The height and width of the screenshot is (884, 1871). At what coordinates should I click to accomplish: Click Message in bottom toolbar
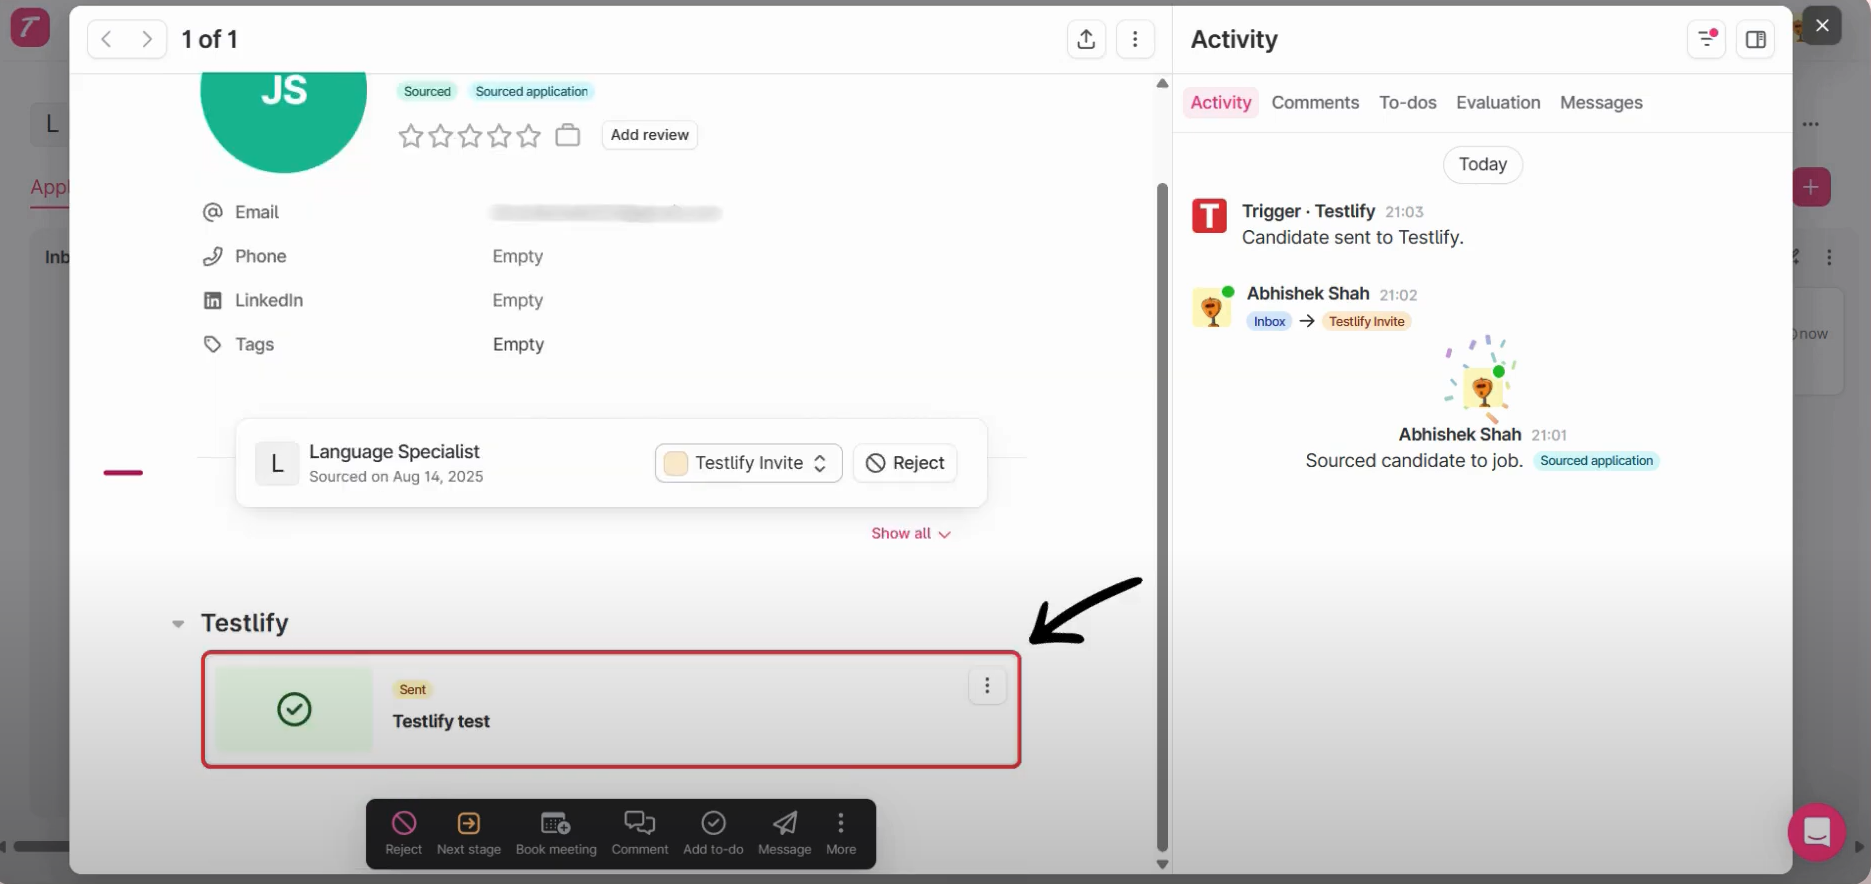click(x=785, y=833)
